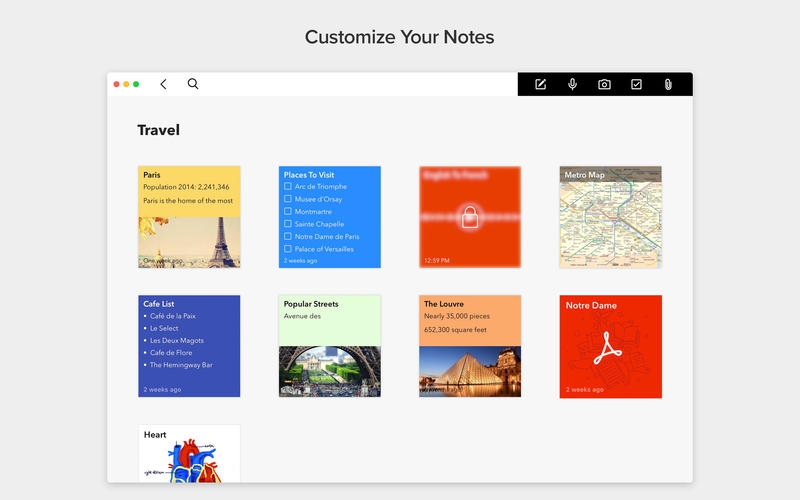Create a new text note
This screenshot has width=800, height=500.
(x=541, y=84)
